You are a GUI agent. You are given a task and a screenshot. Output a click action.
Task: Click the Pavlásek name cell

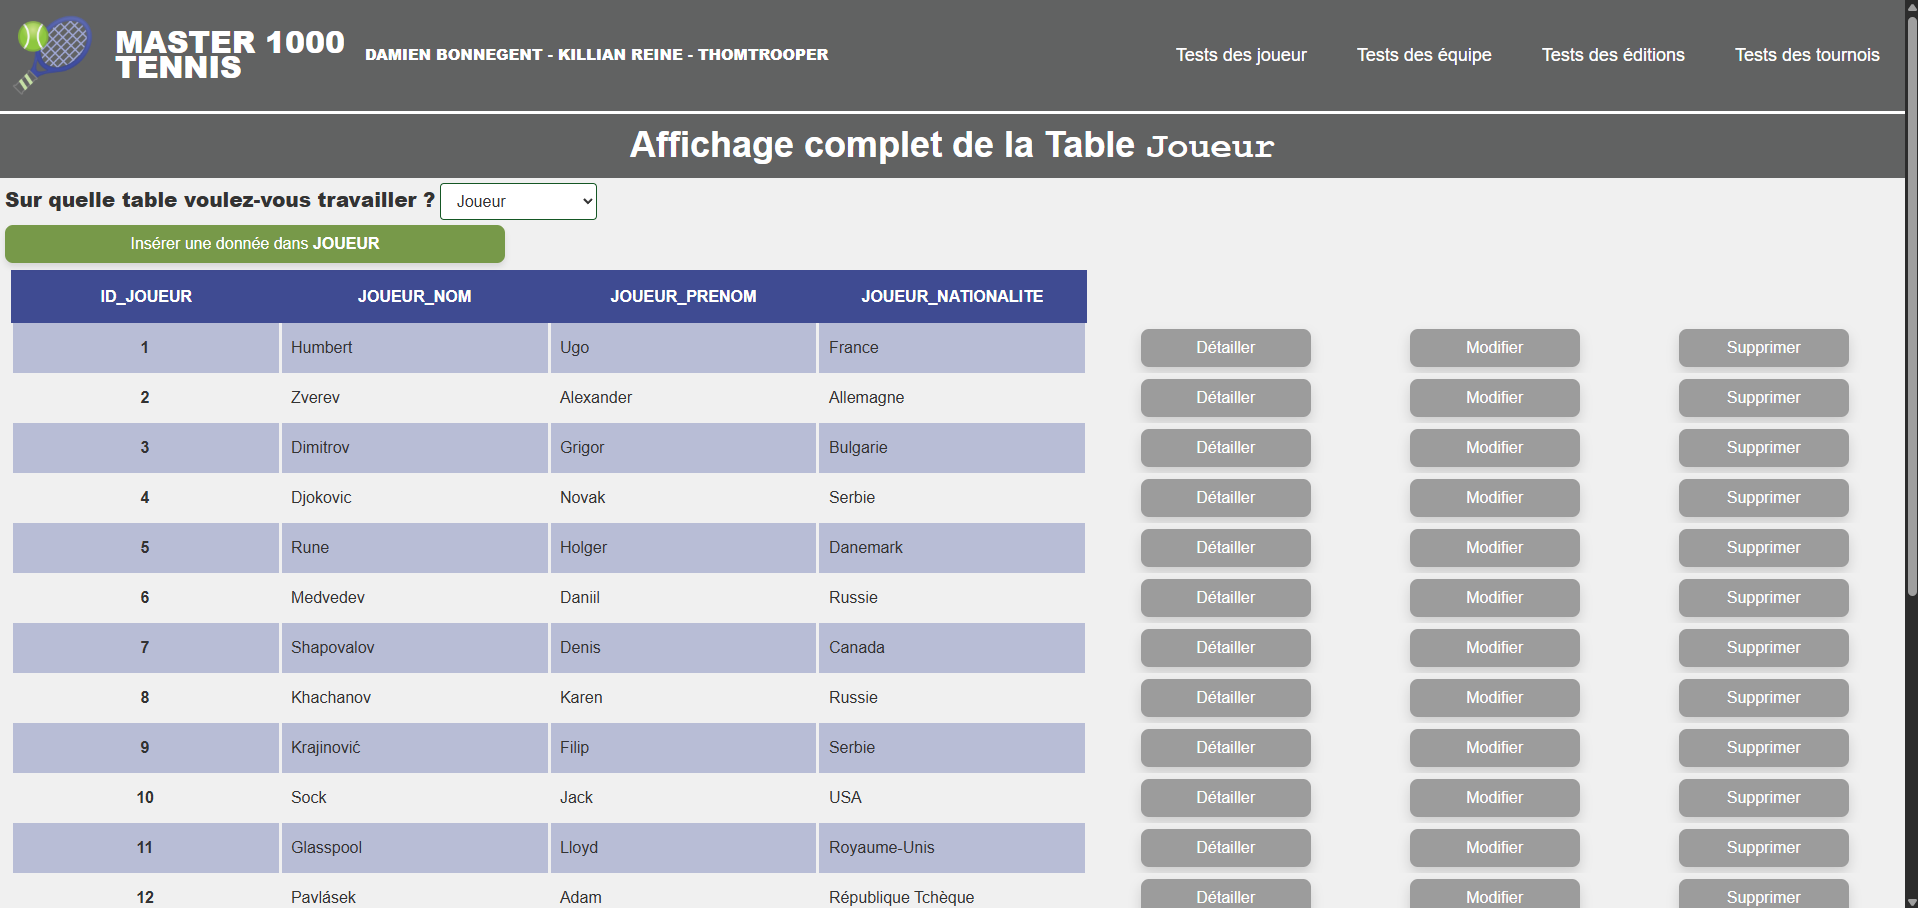coord(415,891)
